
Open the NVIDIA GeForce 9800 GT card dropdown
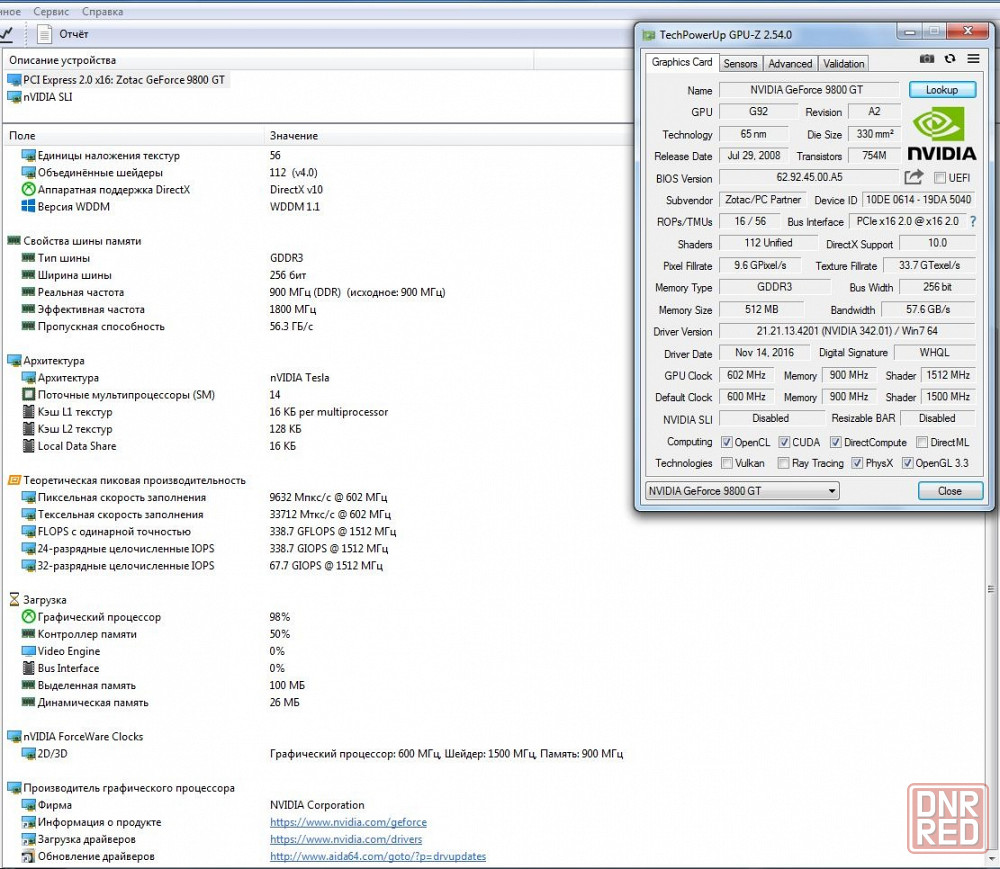pyautogui.click(x=742, y=491)
